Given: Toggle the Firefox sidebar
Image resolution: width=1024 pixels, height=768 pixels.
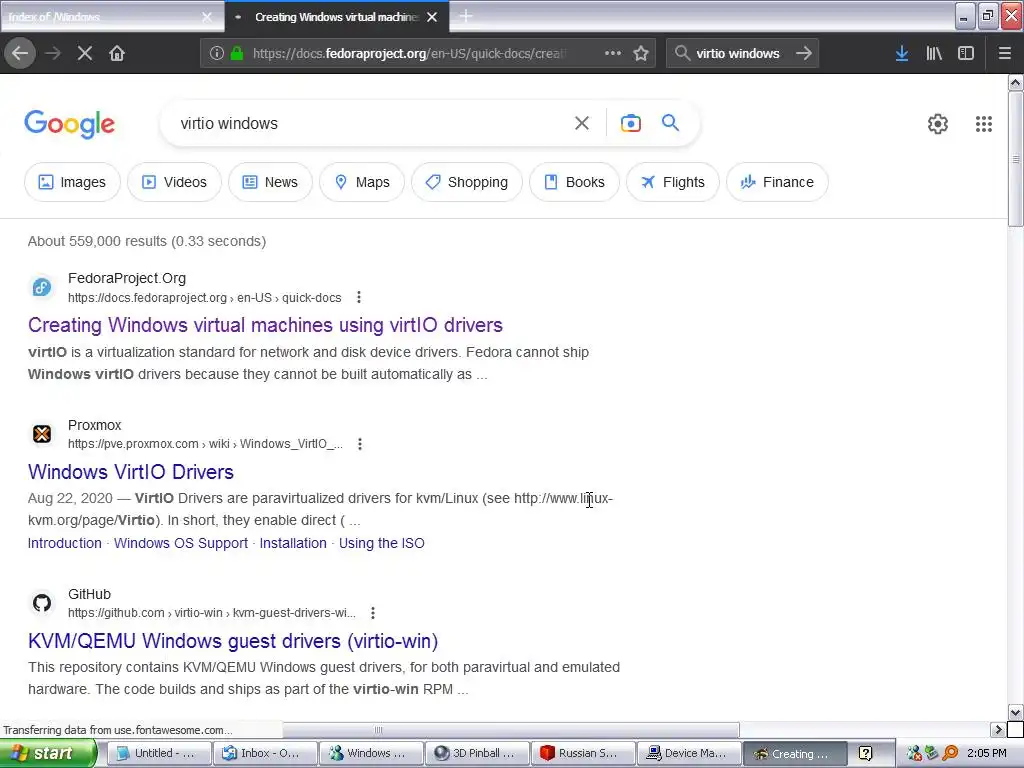Looking at the screenshot, I should point(966,53).
